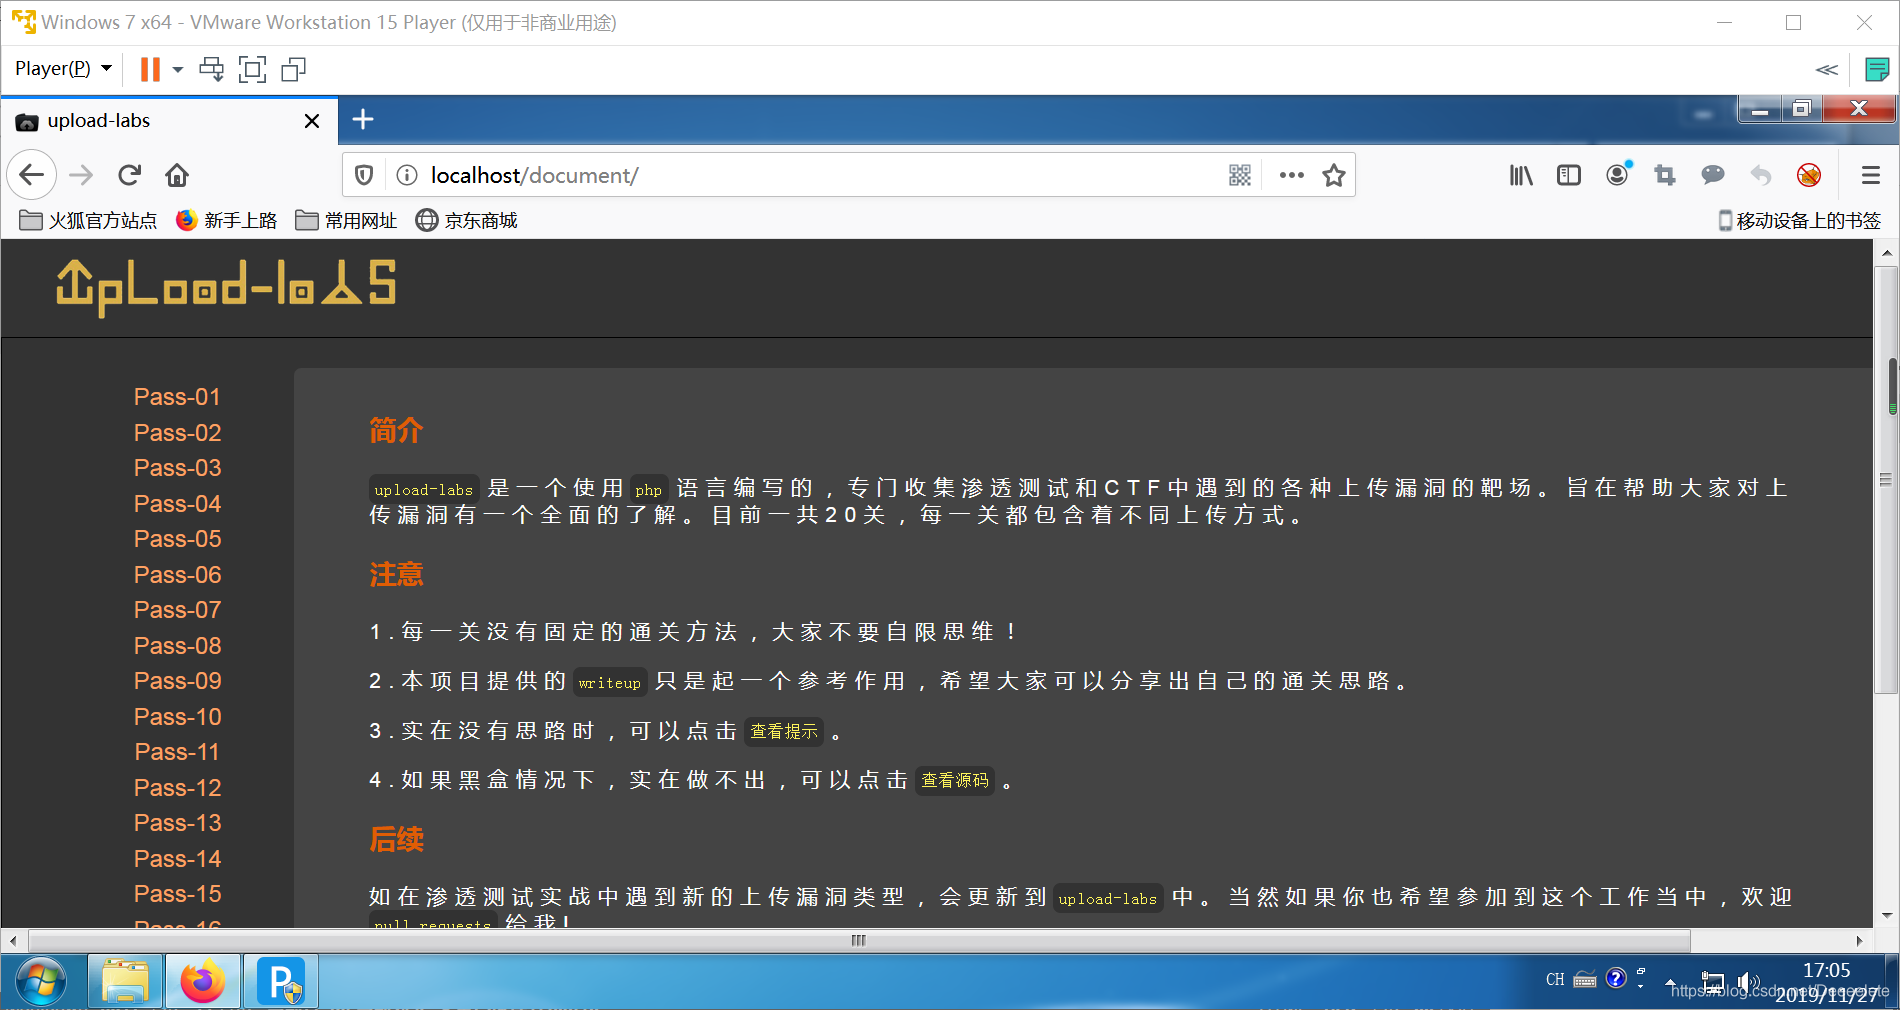The image size is (1900, 1010).
Task: Click the screenshot crop tool icon
Action: tap(1665, 175)
